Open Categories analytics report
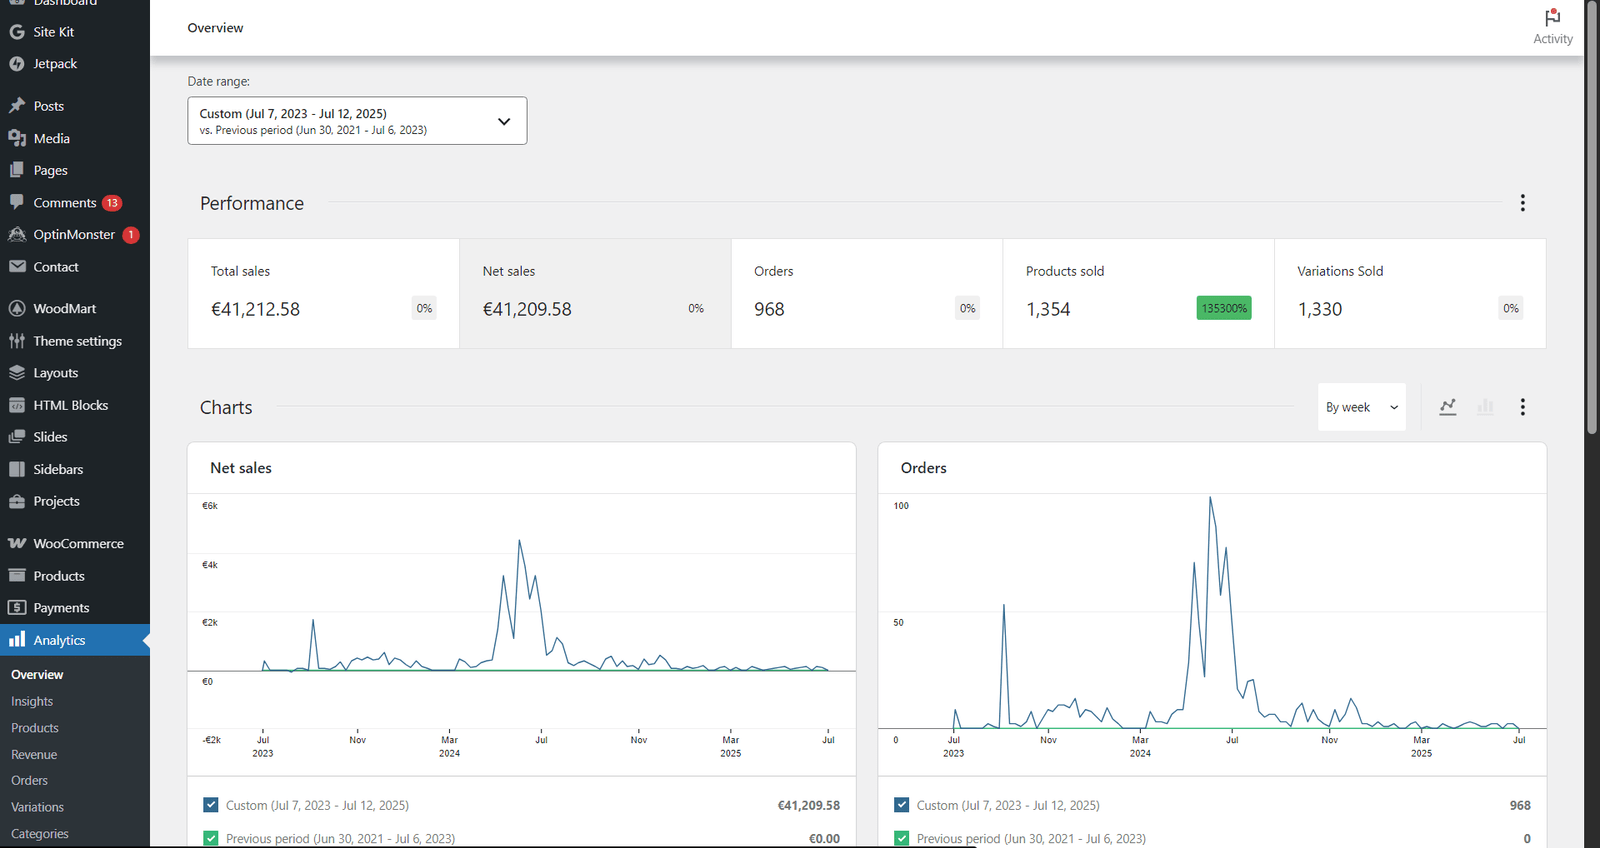This screenshot has width=1600, height=848. click(x=40, y=834)
